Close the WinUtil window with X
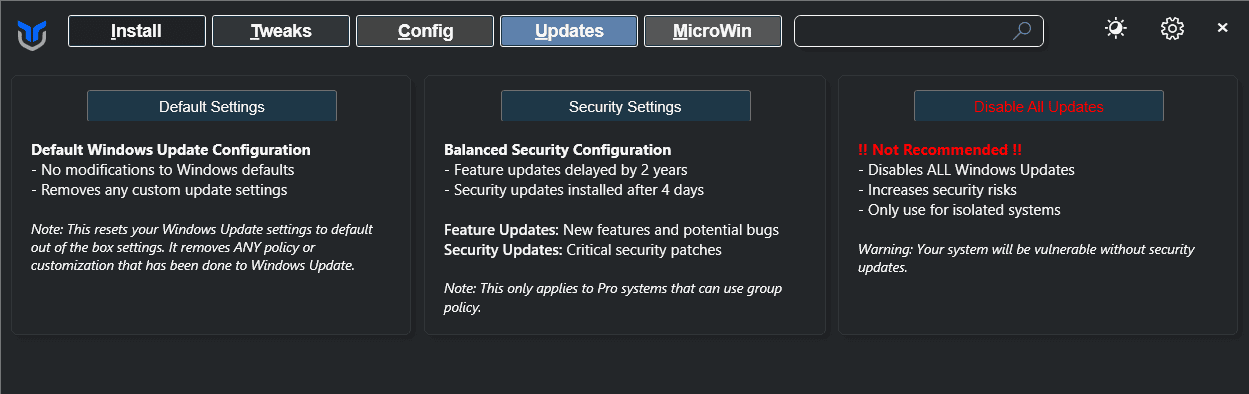The width and height of the screenshot is (1249, 394). pos(1222,28)
